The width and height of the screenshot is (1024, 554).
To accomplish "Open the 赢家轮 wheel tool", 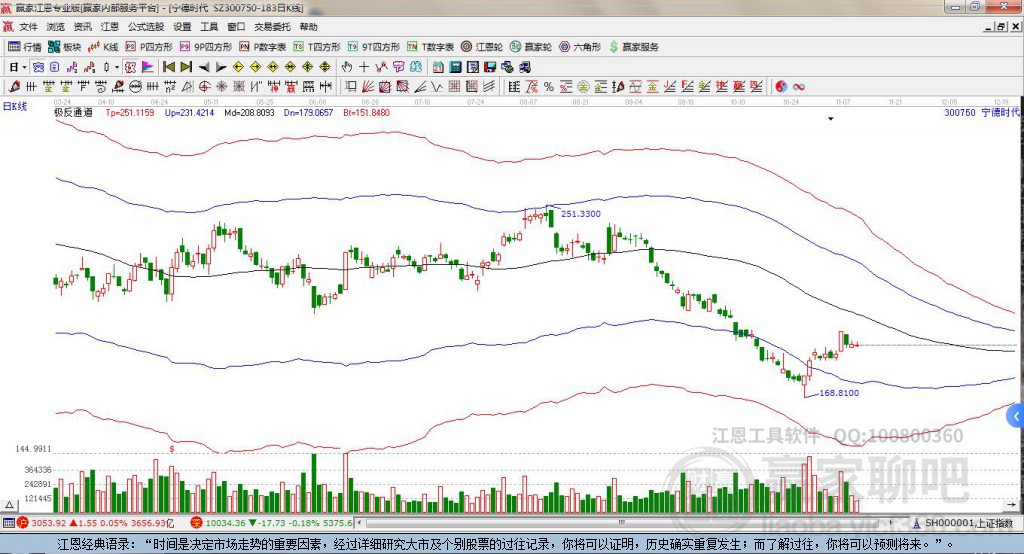I will coord(531,47).
